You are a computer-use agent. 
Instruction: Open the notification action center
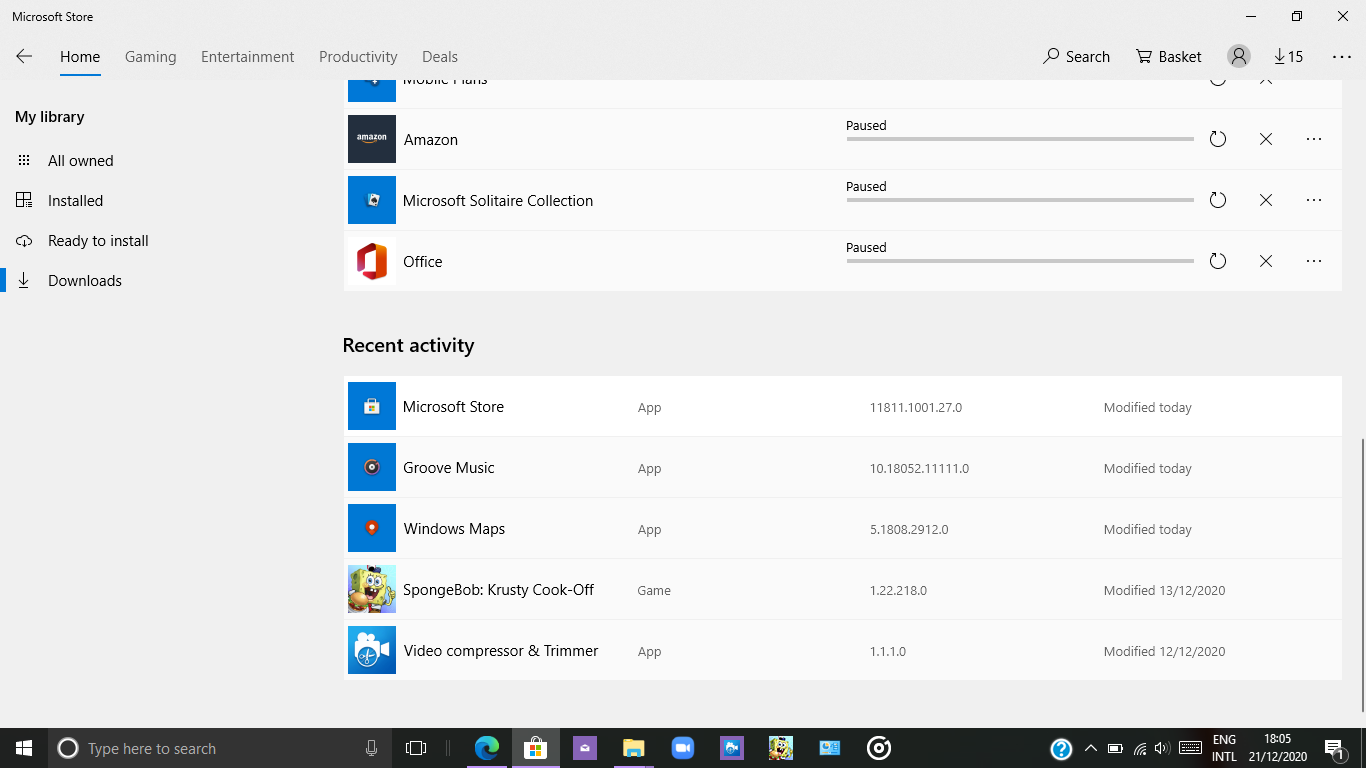[1334, 748]
